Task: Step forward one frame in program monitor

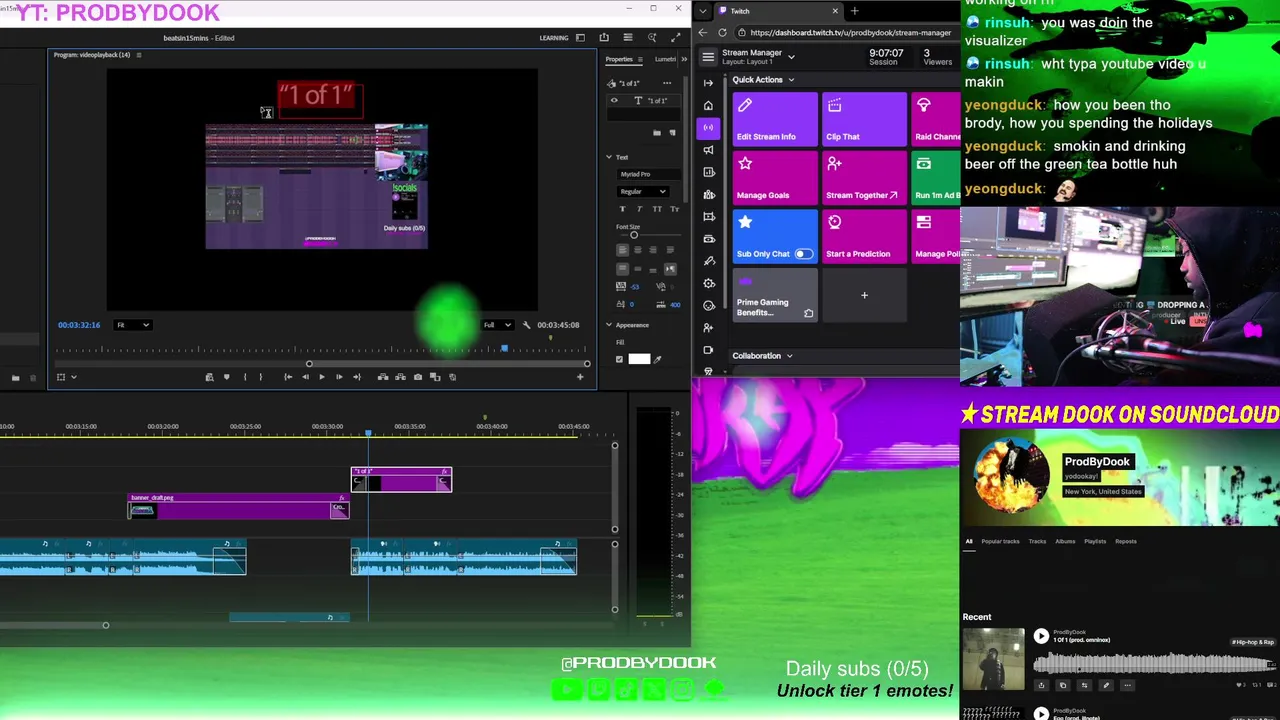Action: coord(339,377)
